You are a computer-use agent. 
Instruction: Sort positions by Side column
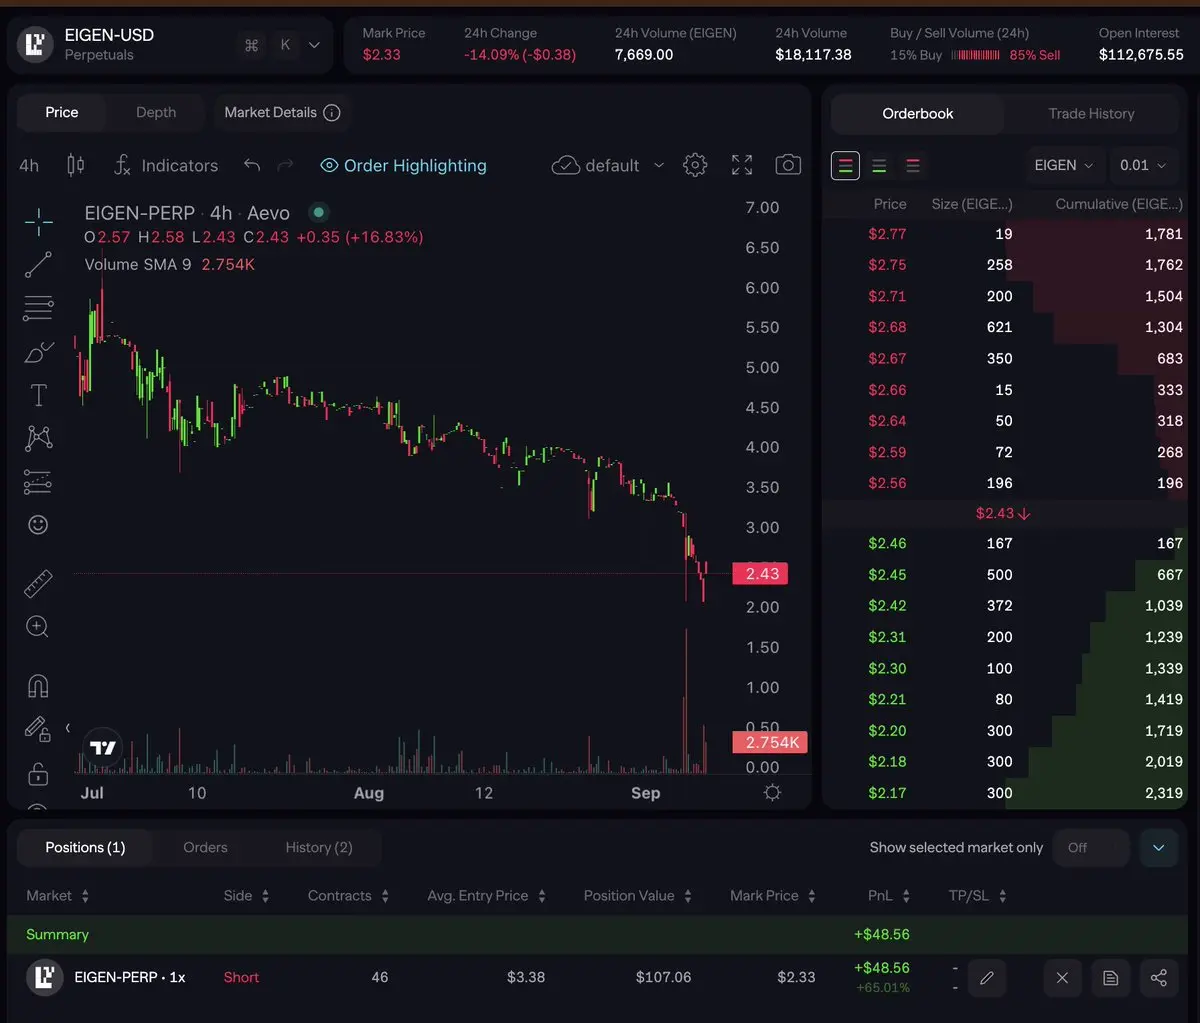247,896
